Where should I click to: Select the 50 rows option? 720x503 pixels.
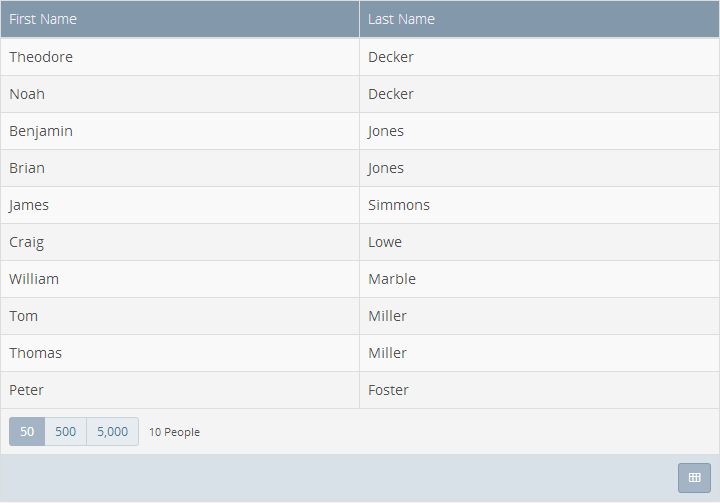coord(27,431)
